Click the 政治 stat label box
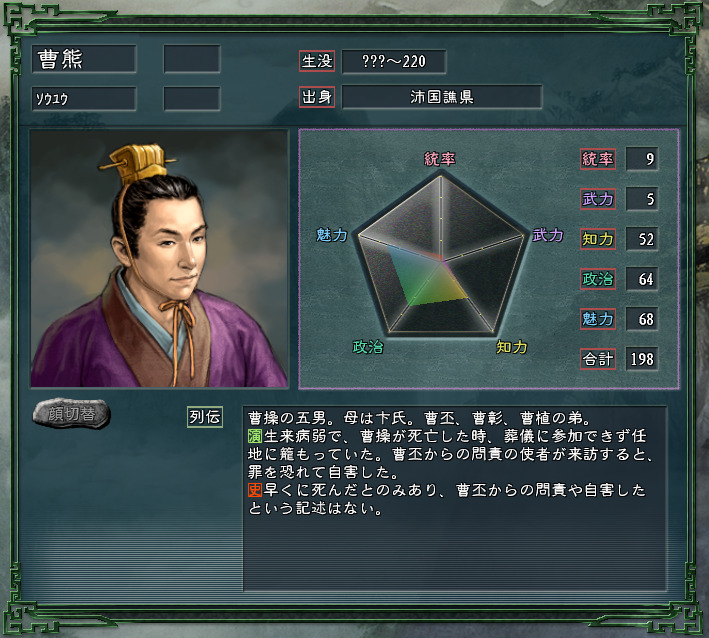This screenshot has width=709, height=638. click(598, 279)
